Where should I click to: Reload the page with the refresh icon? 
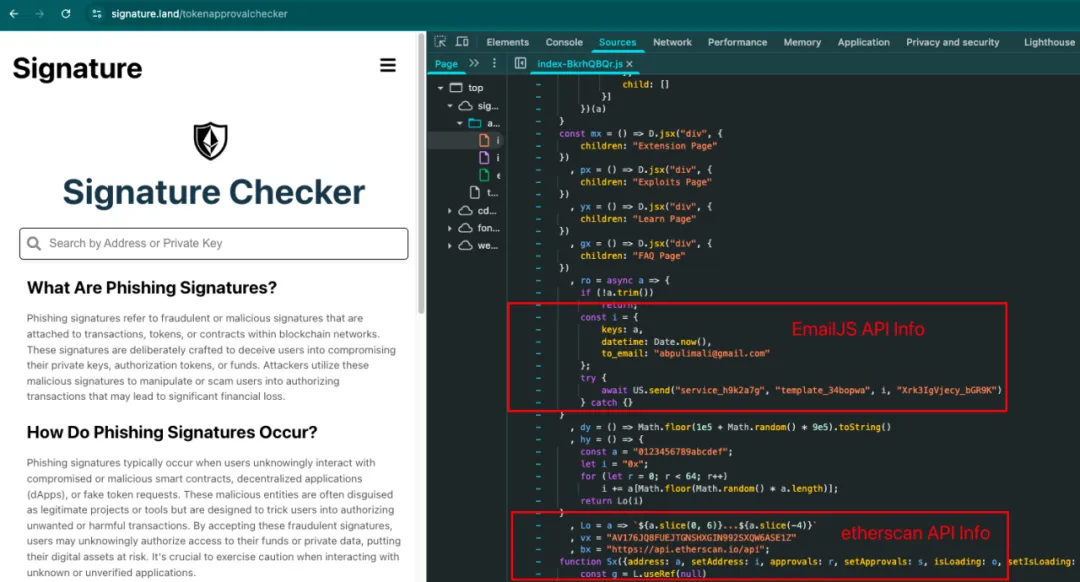click(x=66, y=14)
